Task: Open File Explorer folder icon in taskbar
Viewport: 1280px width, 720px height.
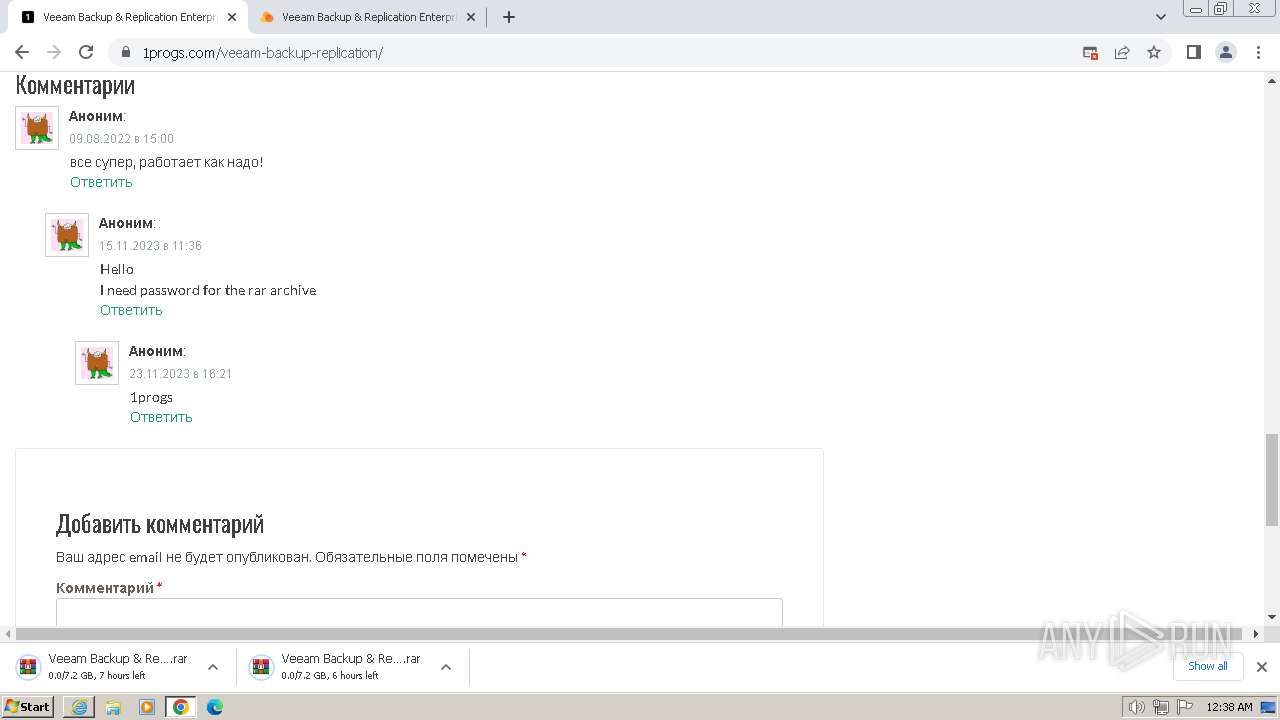Action: coord(113,707)
